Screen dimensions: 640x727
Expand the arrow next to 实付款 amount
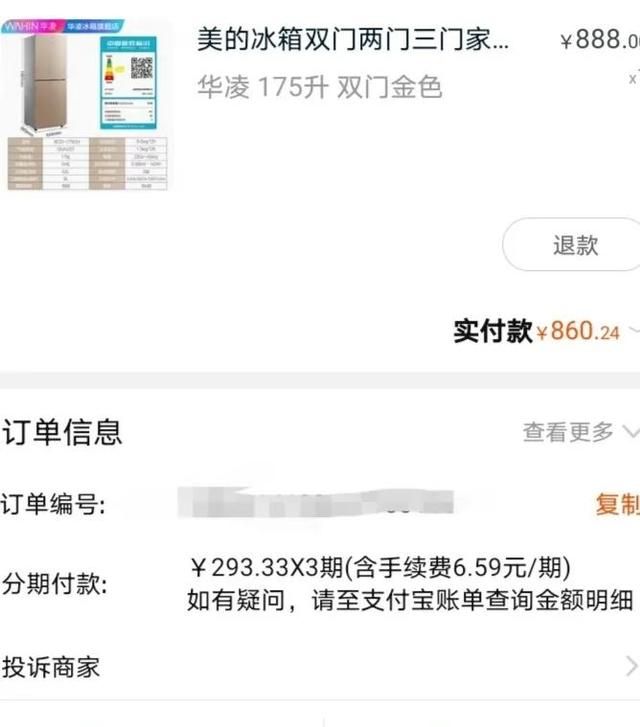(x=634, y=331)
